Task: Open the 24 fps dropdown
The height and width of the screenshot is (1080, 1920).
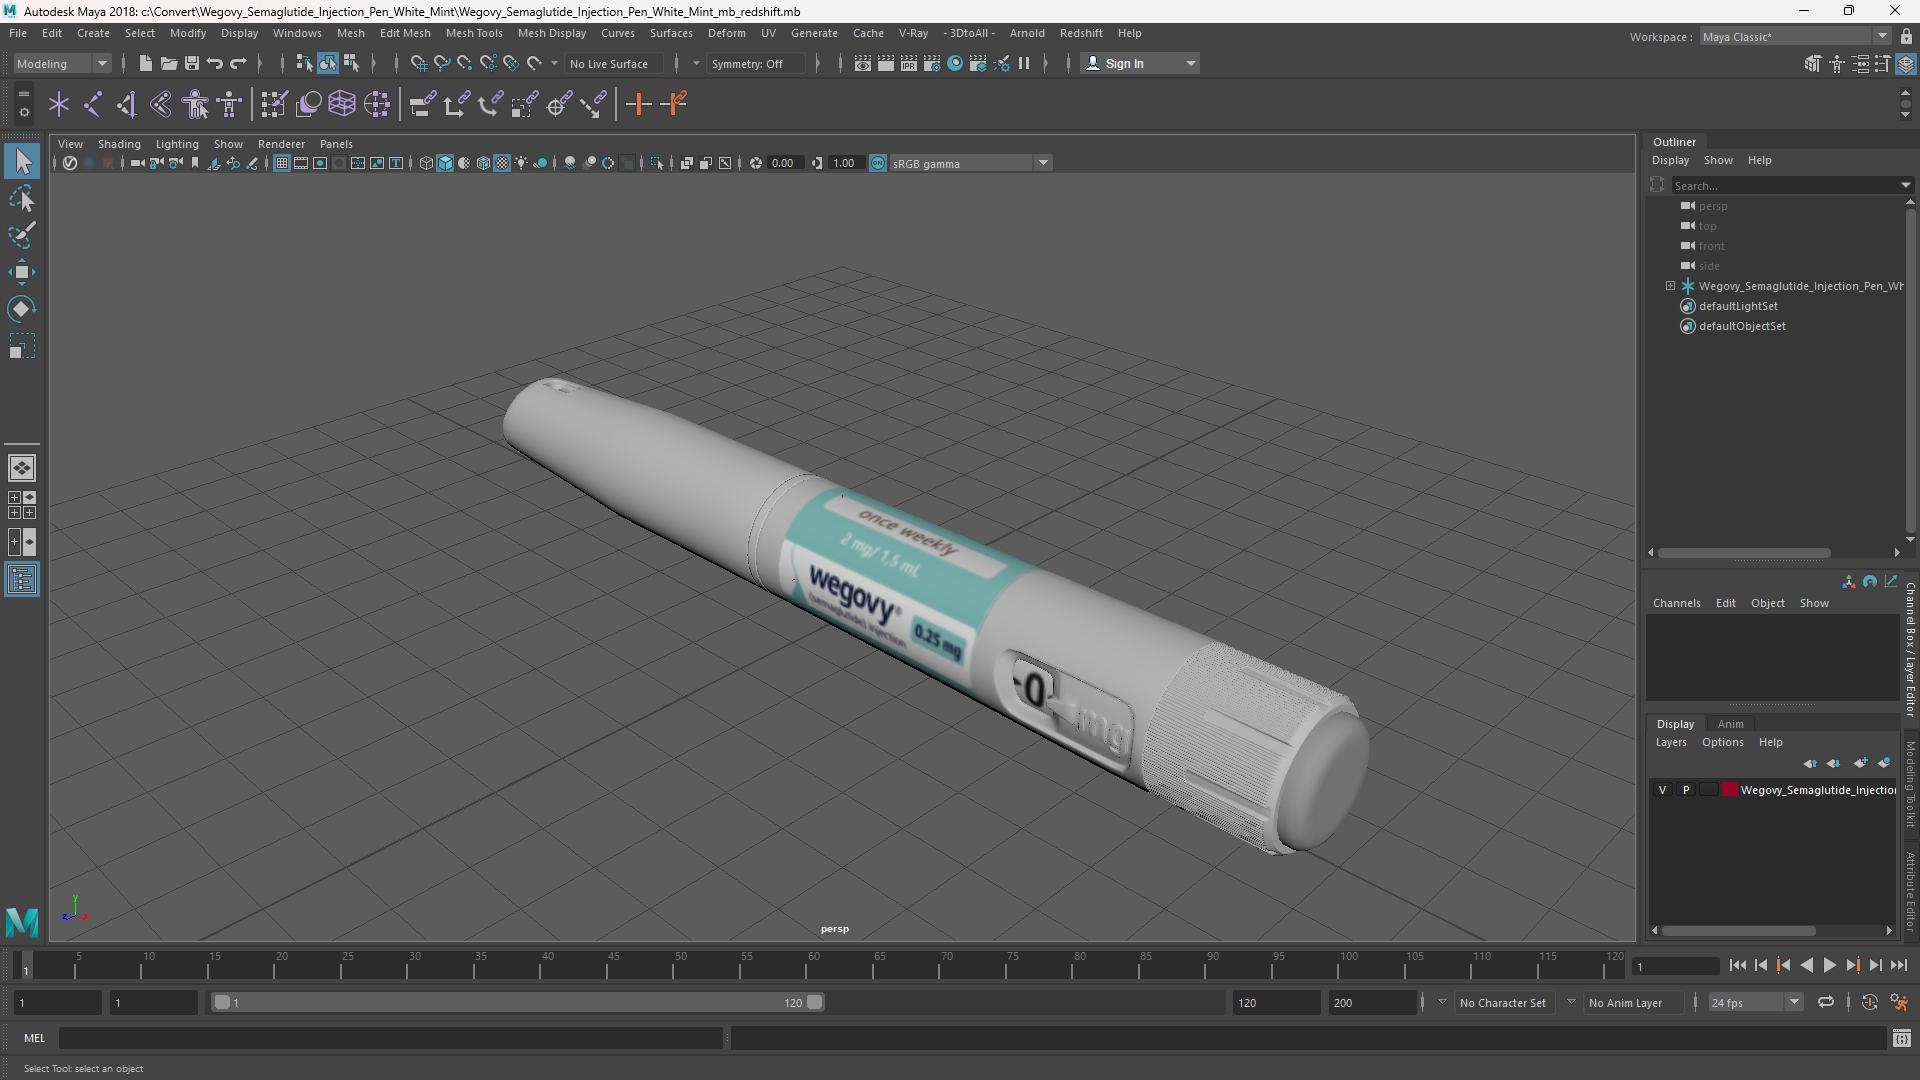Action: click(1754, 1002)
